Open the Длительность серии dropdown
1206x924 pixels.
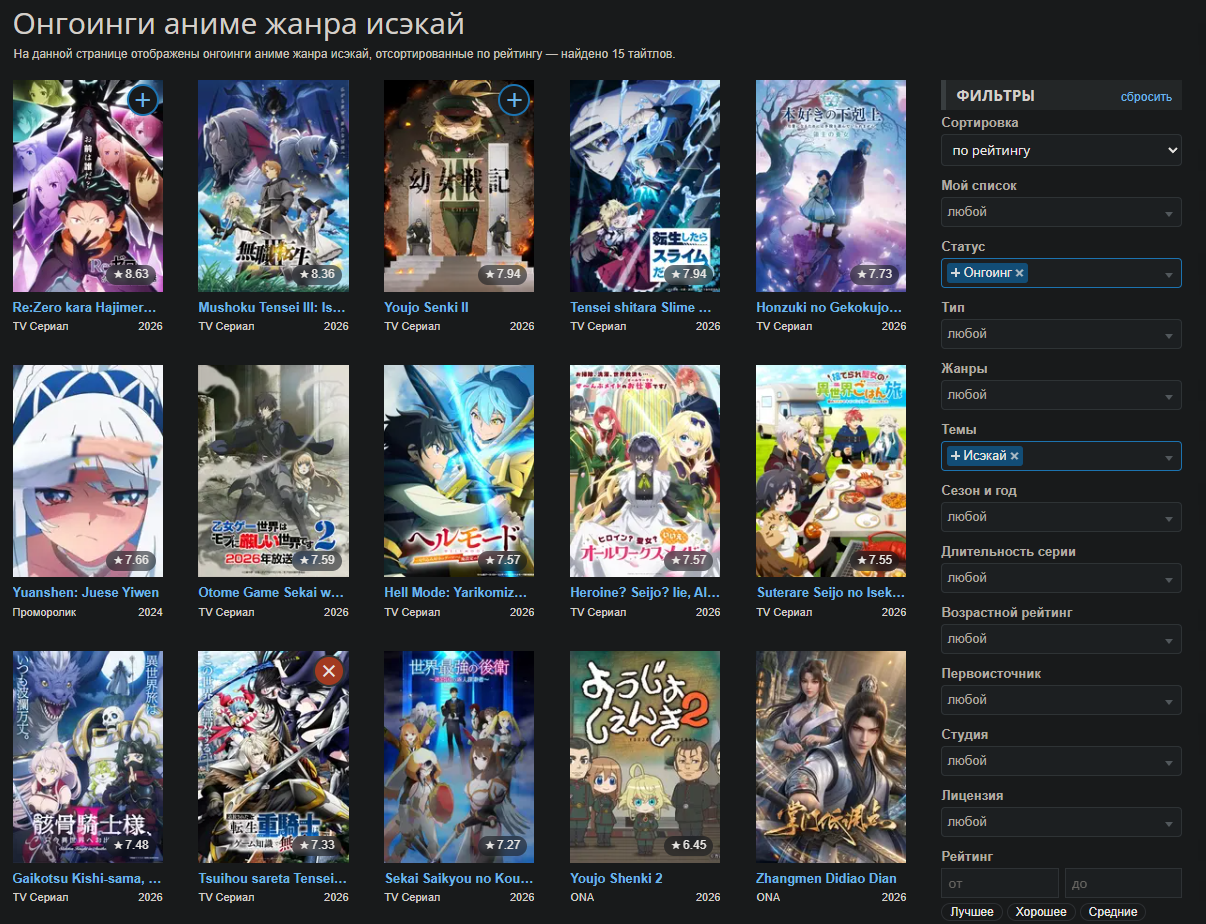point(1061,578)
